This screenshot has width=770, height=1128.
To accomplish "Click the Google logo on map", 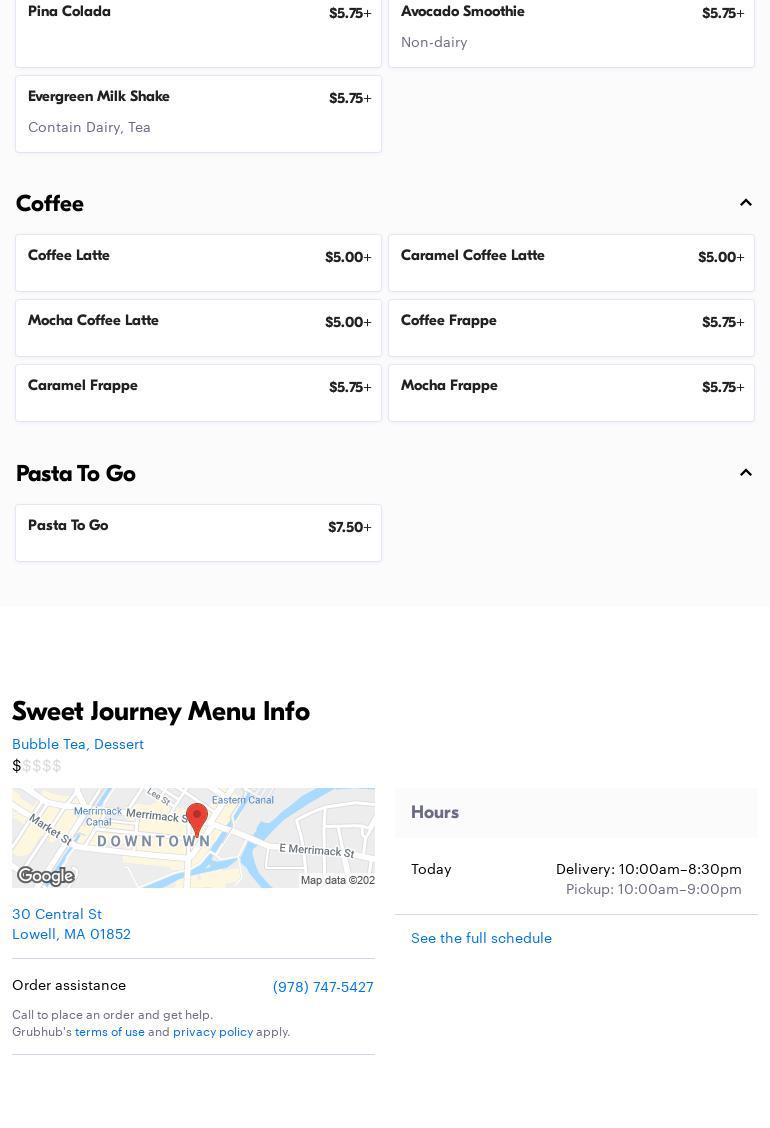I will point(46,876).
